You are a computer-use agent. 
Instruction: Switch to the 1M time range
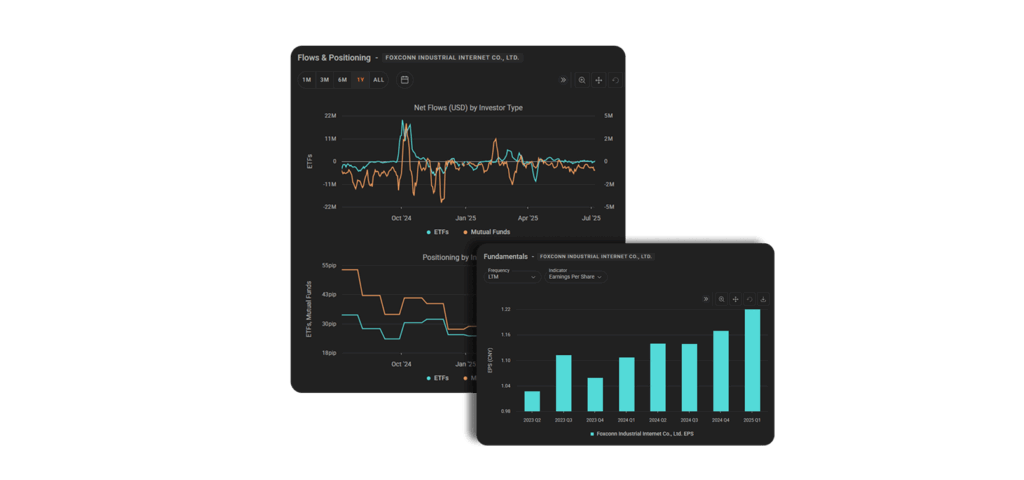pos(307,80)
